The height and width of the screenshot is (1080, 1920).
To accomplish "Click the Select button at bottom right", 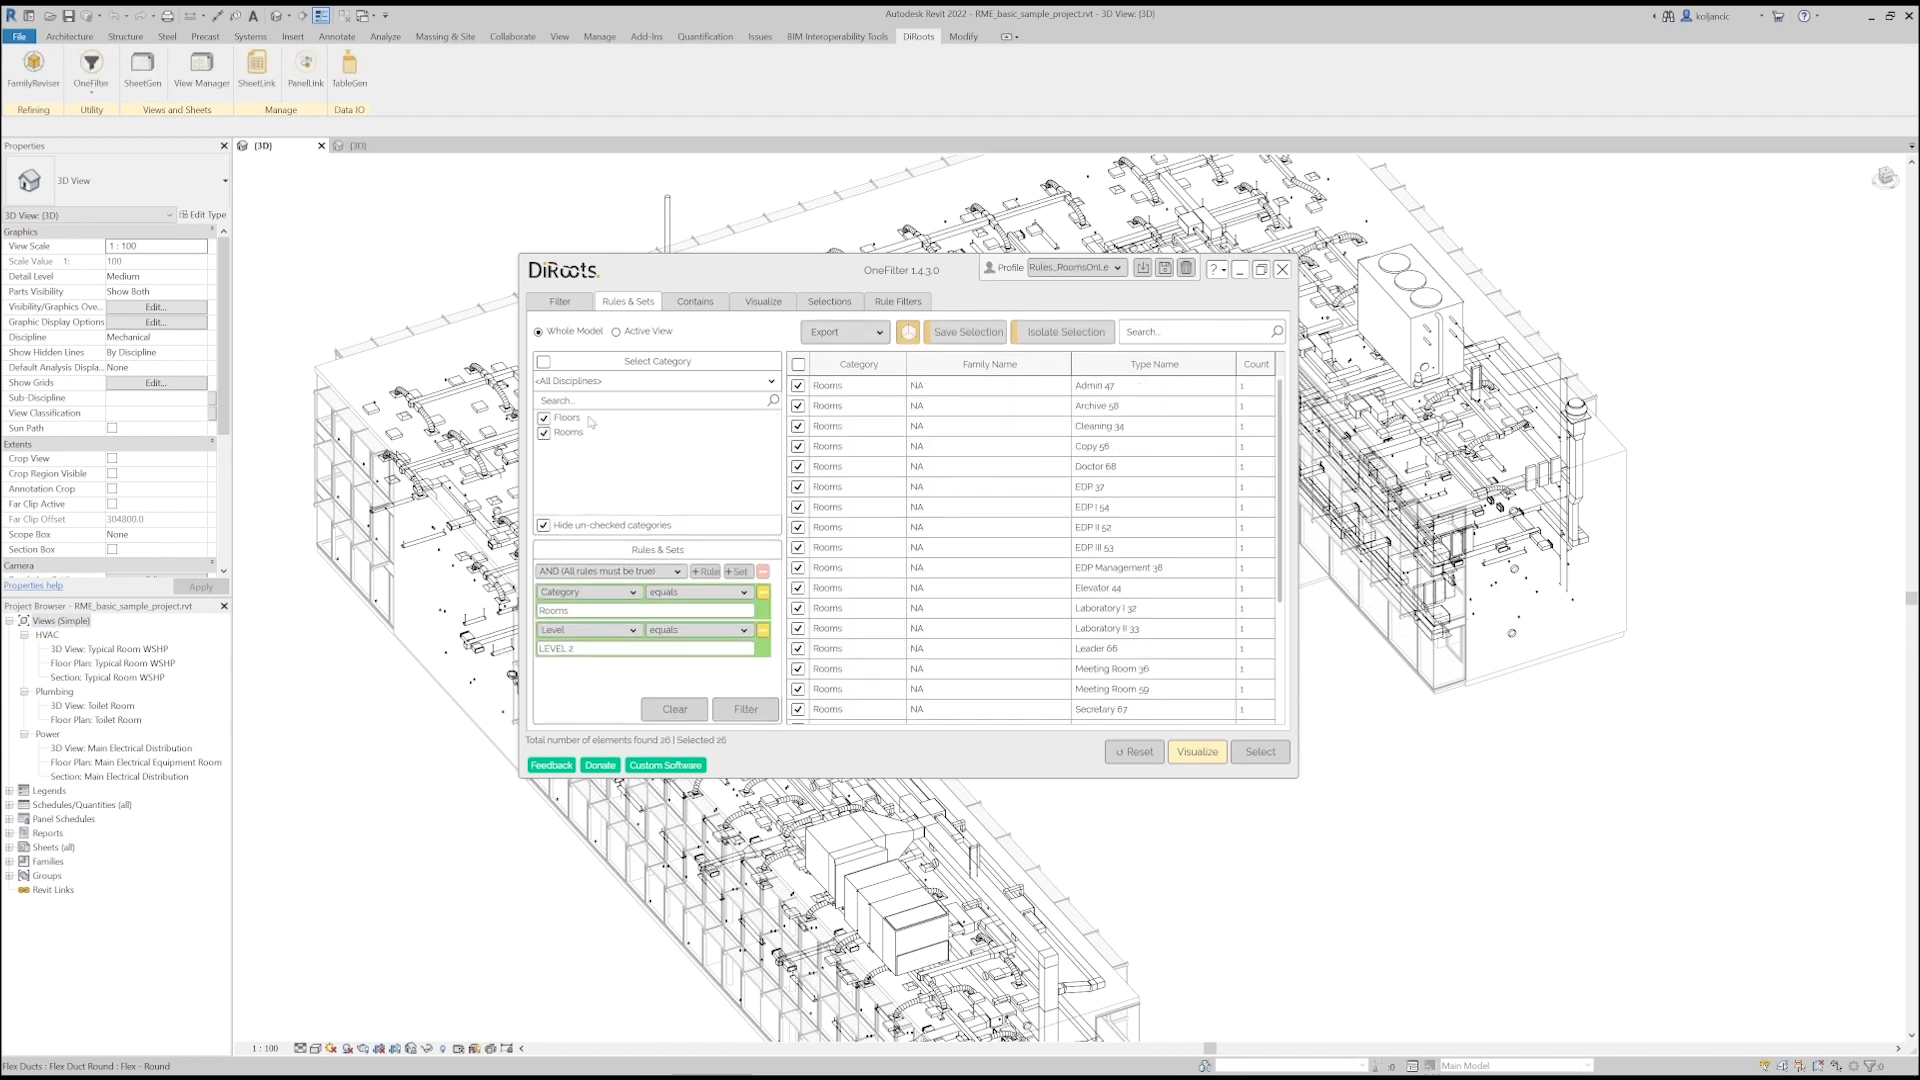I will click(x=1260, y=752).
